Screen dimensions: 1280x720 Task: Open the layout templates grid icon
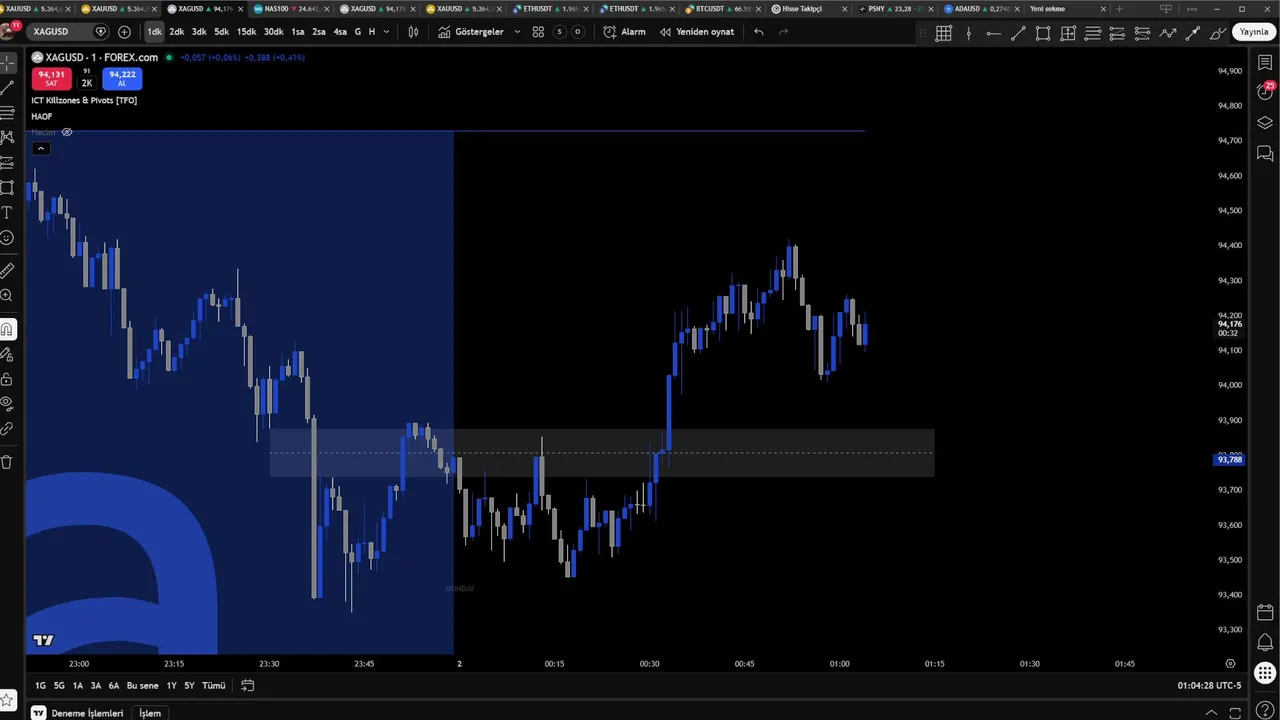(538, 32)
